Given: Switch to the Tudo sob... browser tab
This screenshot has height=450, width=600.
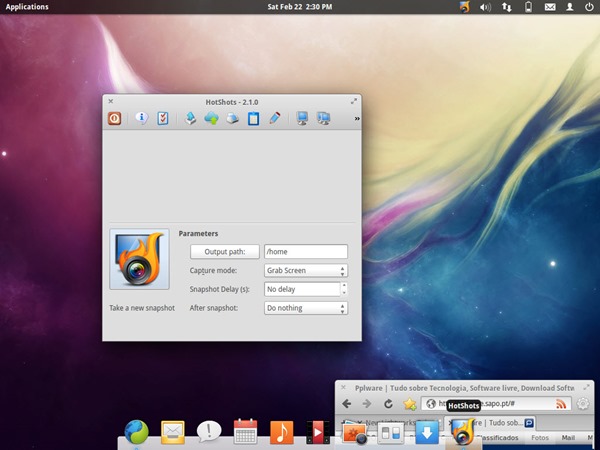Looking at the screenshot, I should coord(491,423).
